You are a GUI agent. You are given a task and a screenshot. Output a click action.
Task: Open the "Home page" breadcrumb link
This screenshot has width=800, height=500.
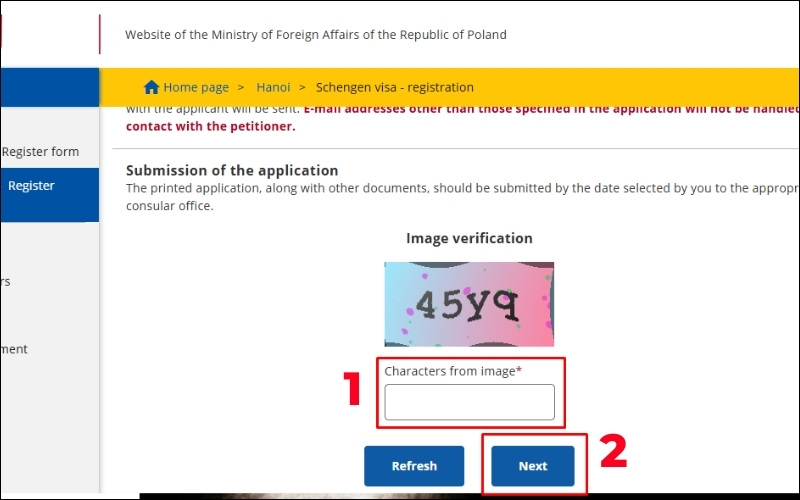tap(196, 87)
